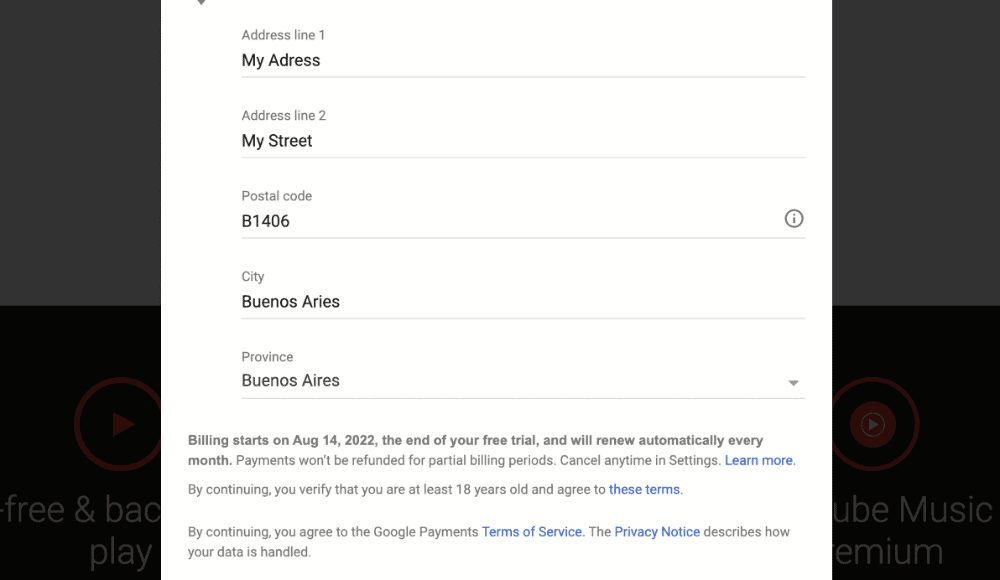The image size is (1000, 580).
Task: View the Privacy Notice link
Action: tap(657, 532)
